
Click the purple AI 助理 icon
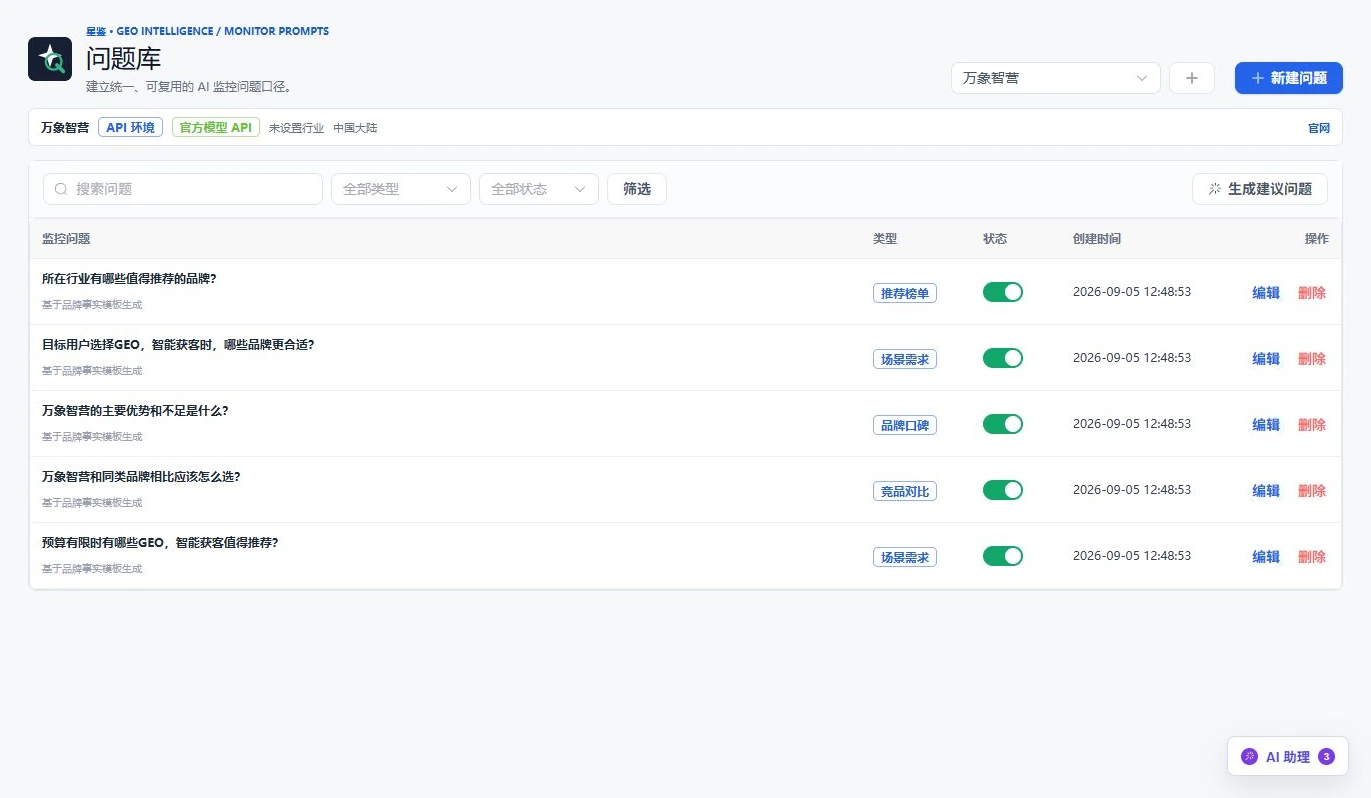click(1249, 757)
